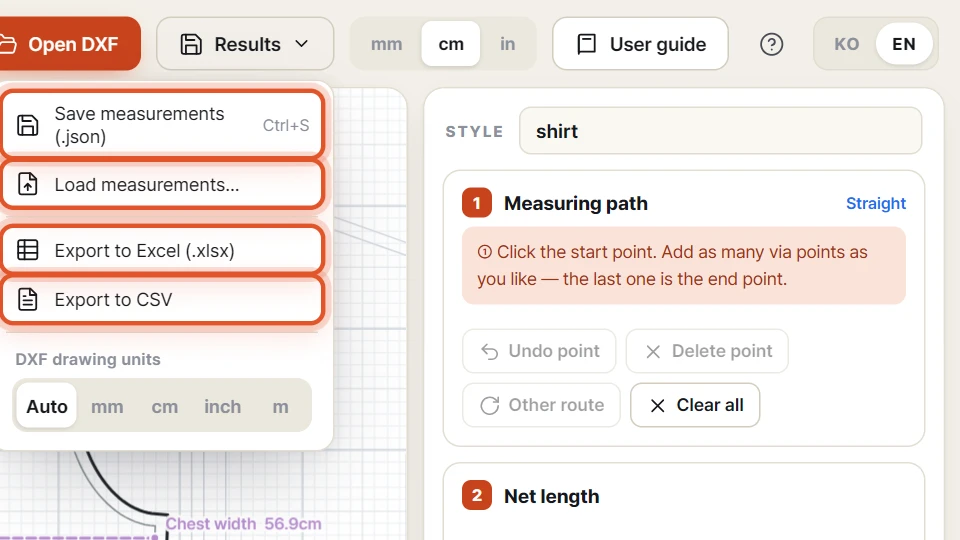
Task: Click the Clear all button
Action: click(x=695, y=405)
